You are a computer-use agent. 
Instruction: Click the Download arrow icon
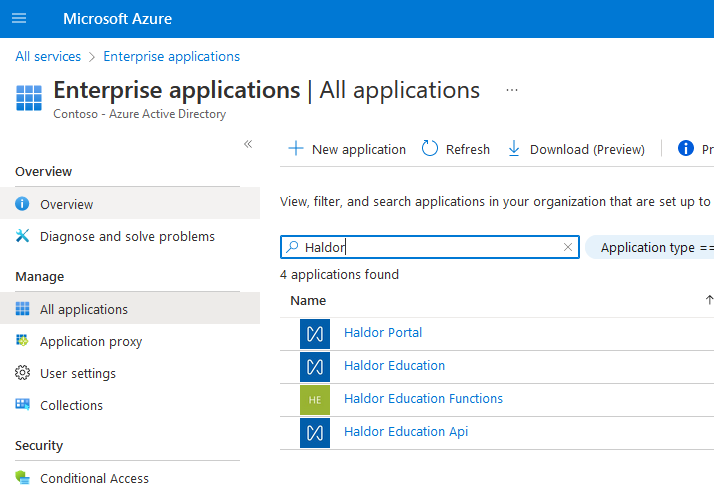pyautogui.click(x=514, y=149)
